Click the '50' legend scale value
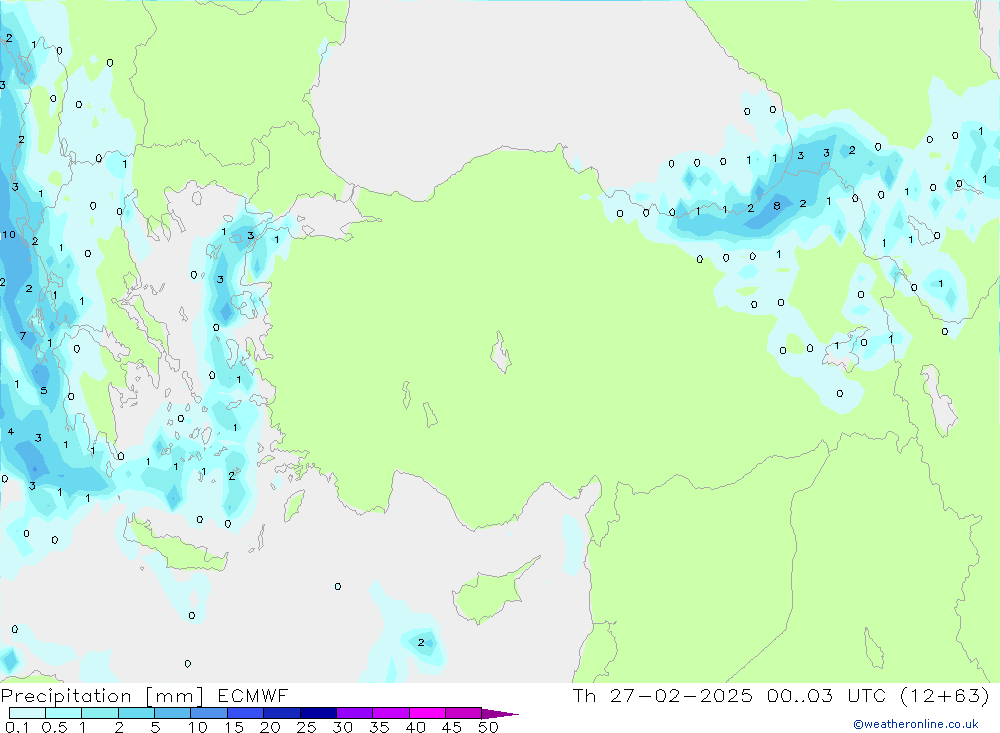 [488, 727]
